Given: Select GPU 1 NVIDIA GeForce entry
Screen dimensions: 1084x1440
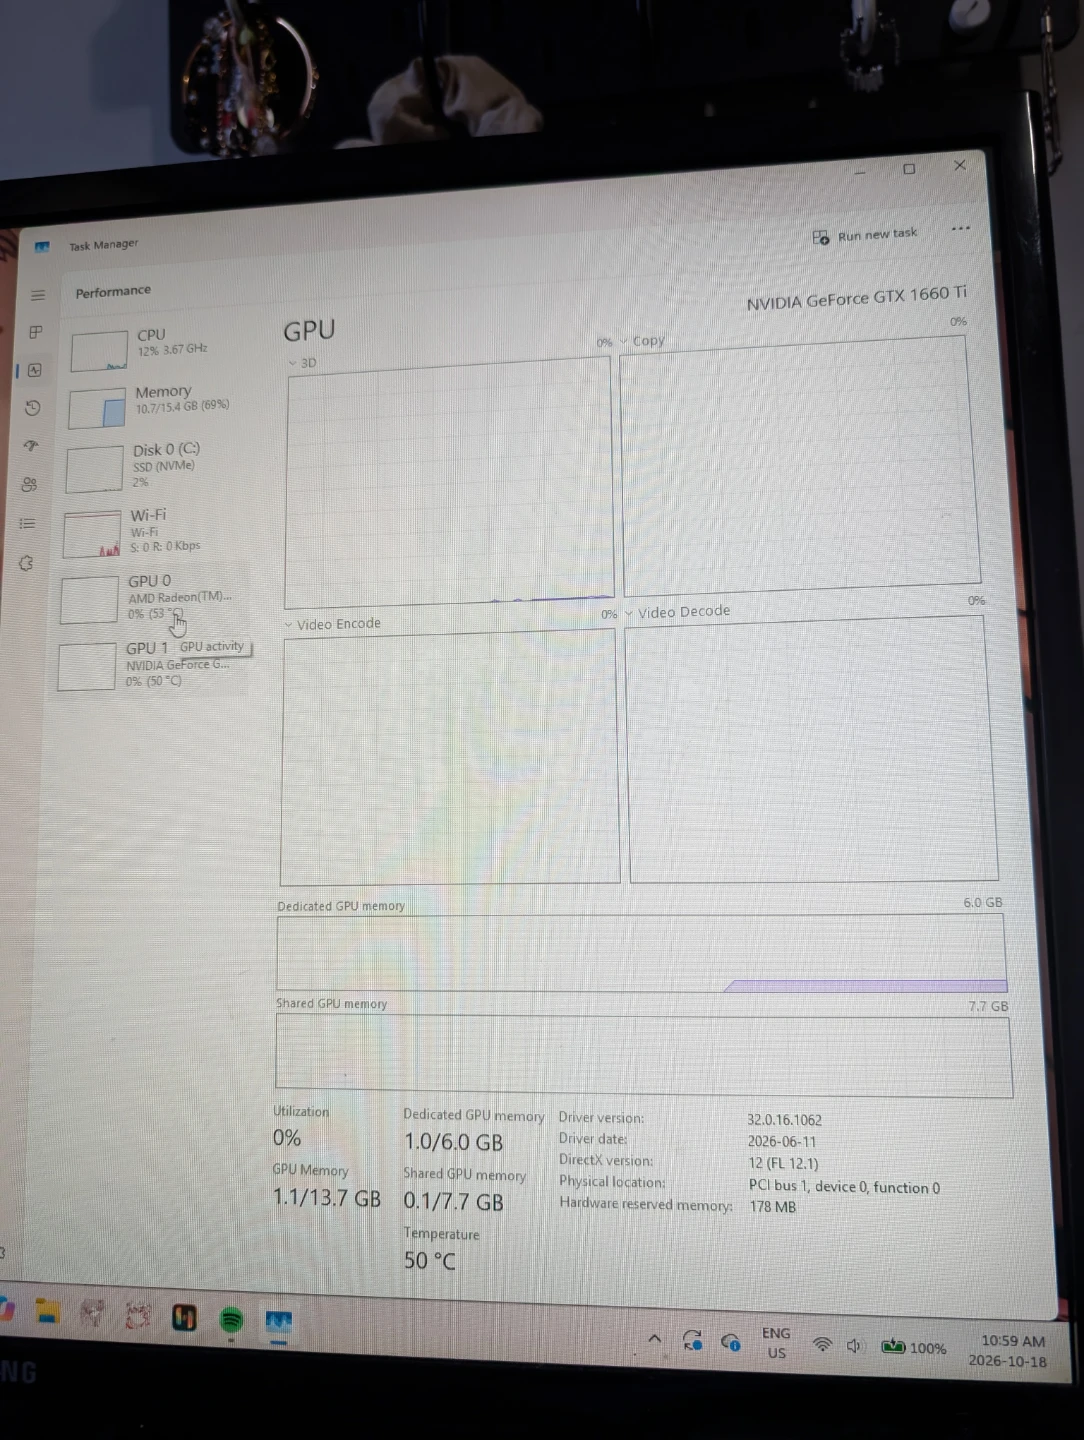Looking at the screenshot, I should [150, 665].
